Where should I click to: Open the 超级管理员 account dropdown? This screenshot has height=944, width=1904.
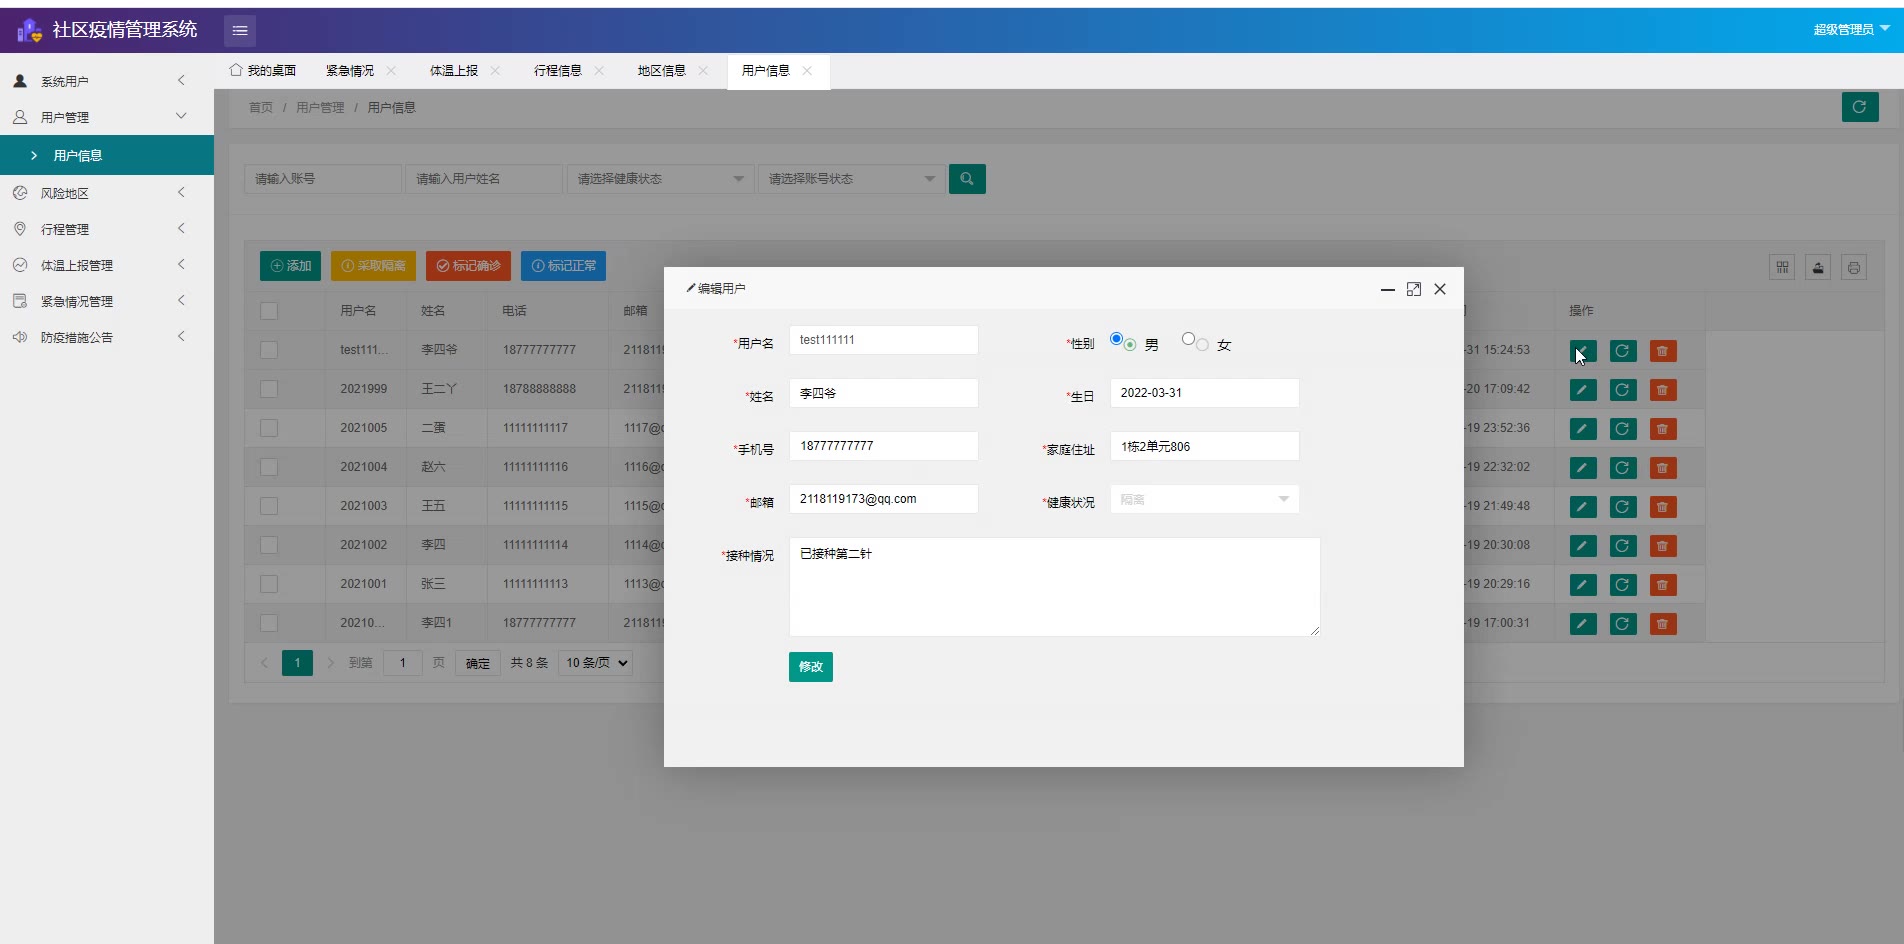pyautogui.click(x=1851, y=30)
